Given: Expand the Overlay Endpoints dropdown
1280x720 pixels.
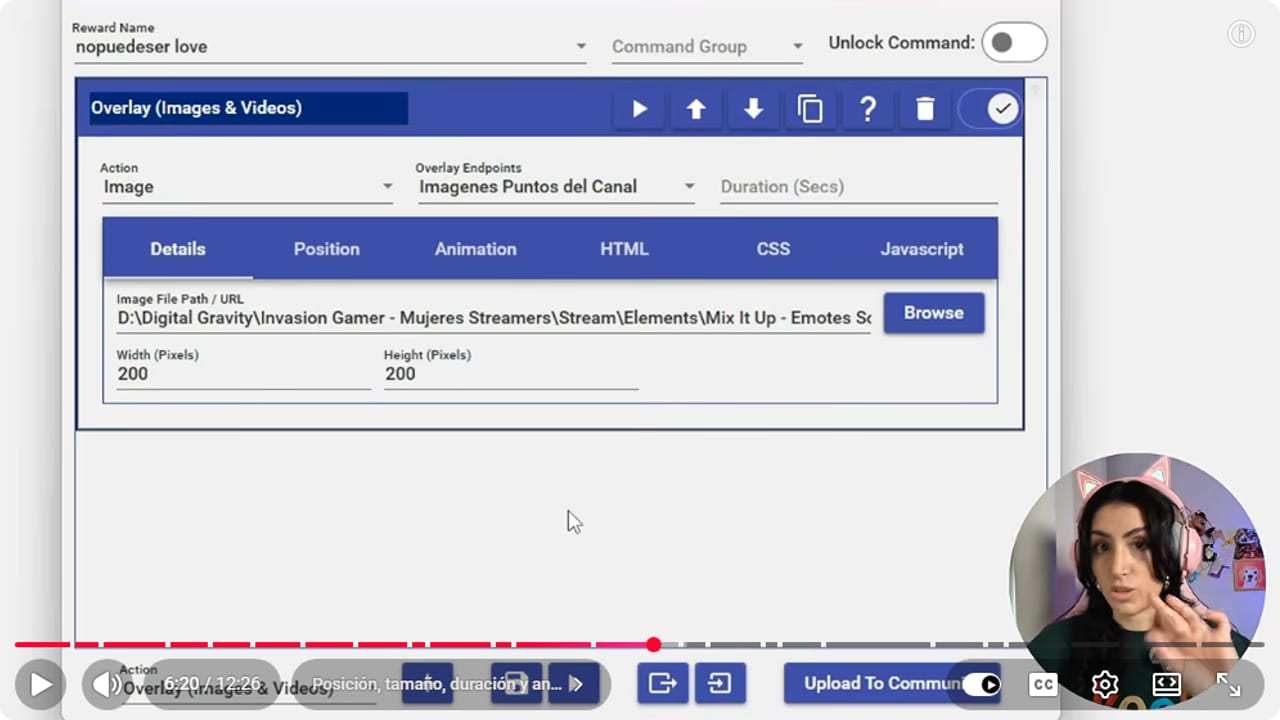Looking at the screenshot, I should (x=555, y=186).
